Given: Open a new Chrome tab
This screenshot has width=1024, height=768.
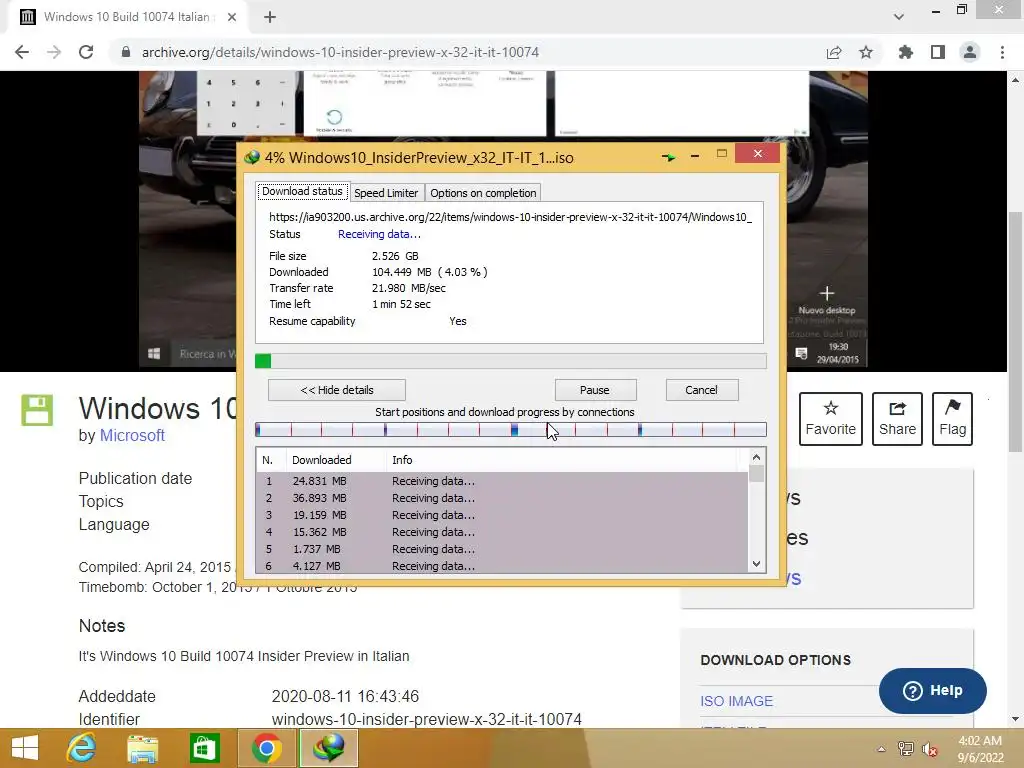Looking at the screenshot, I should tap(270, 17).
